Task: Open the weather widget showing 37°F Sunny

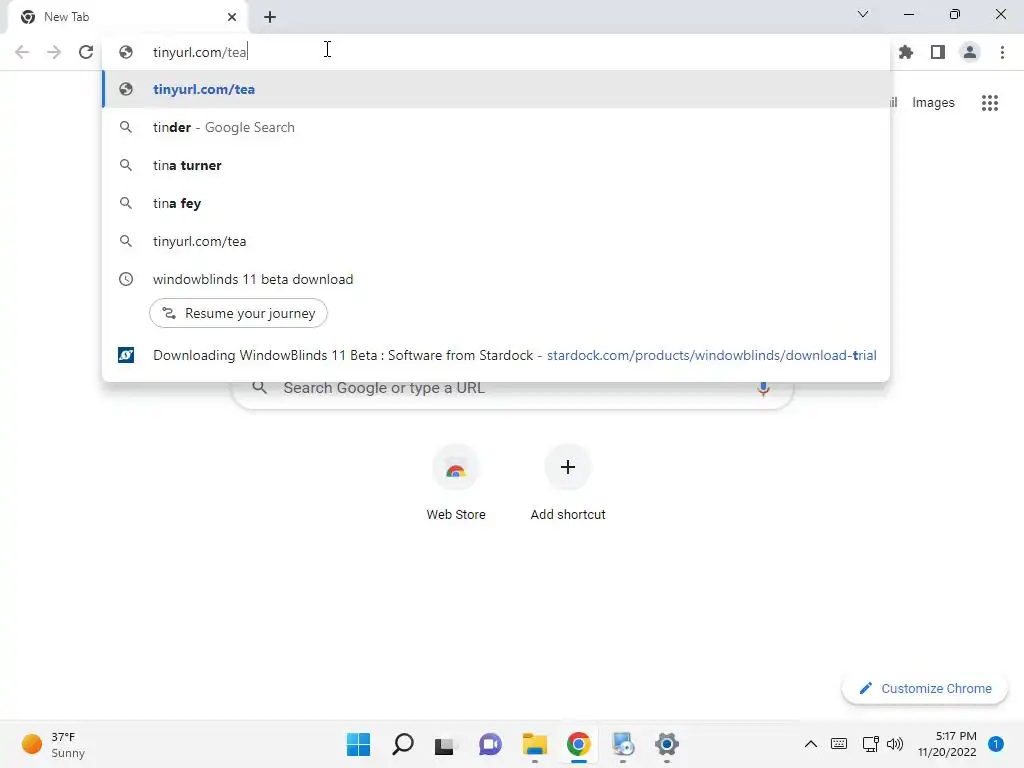Action: point(54,744)
